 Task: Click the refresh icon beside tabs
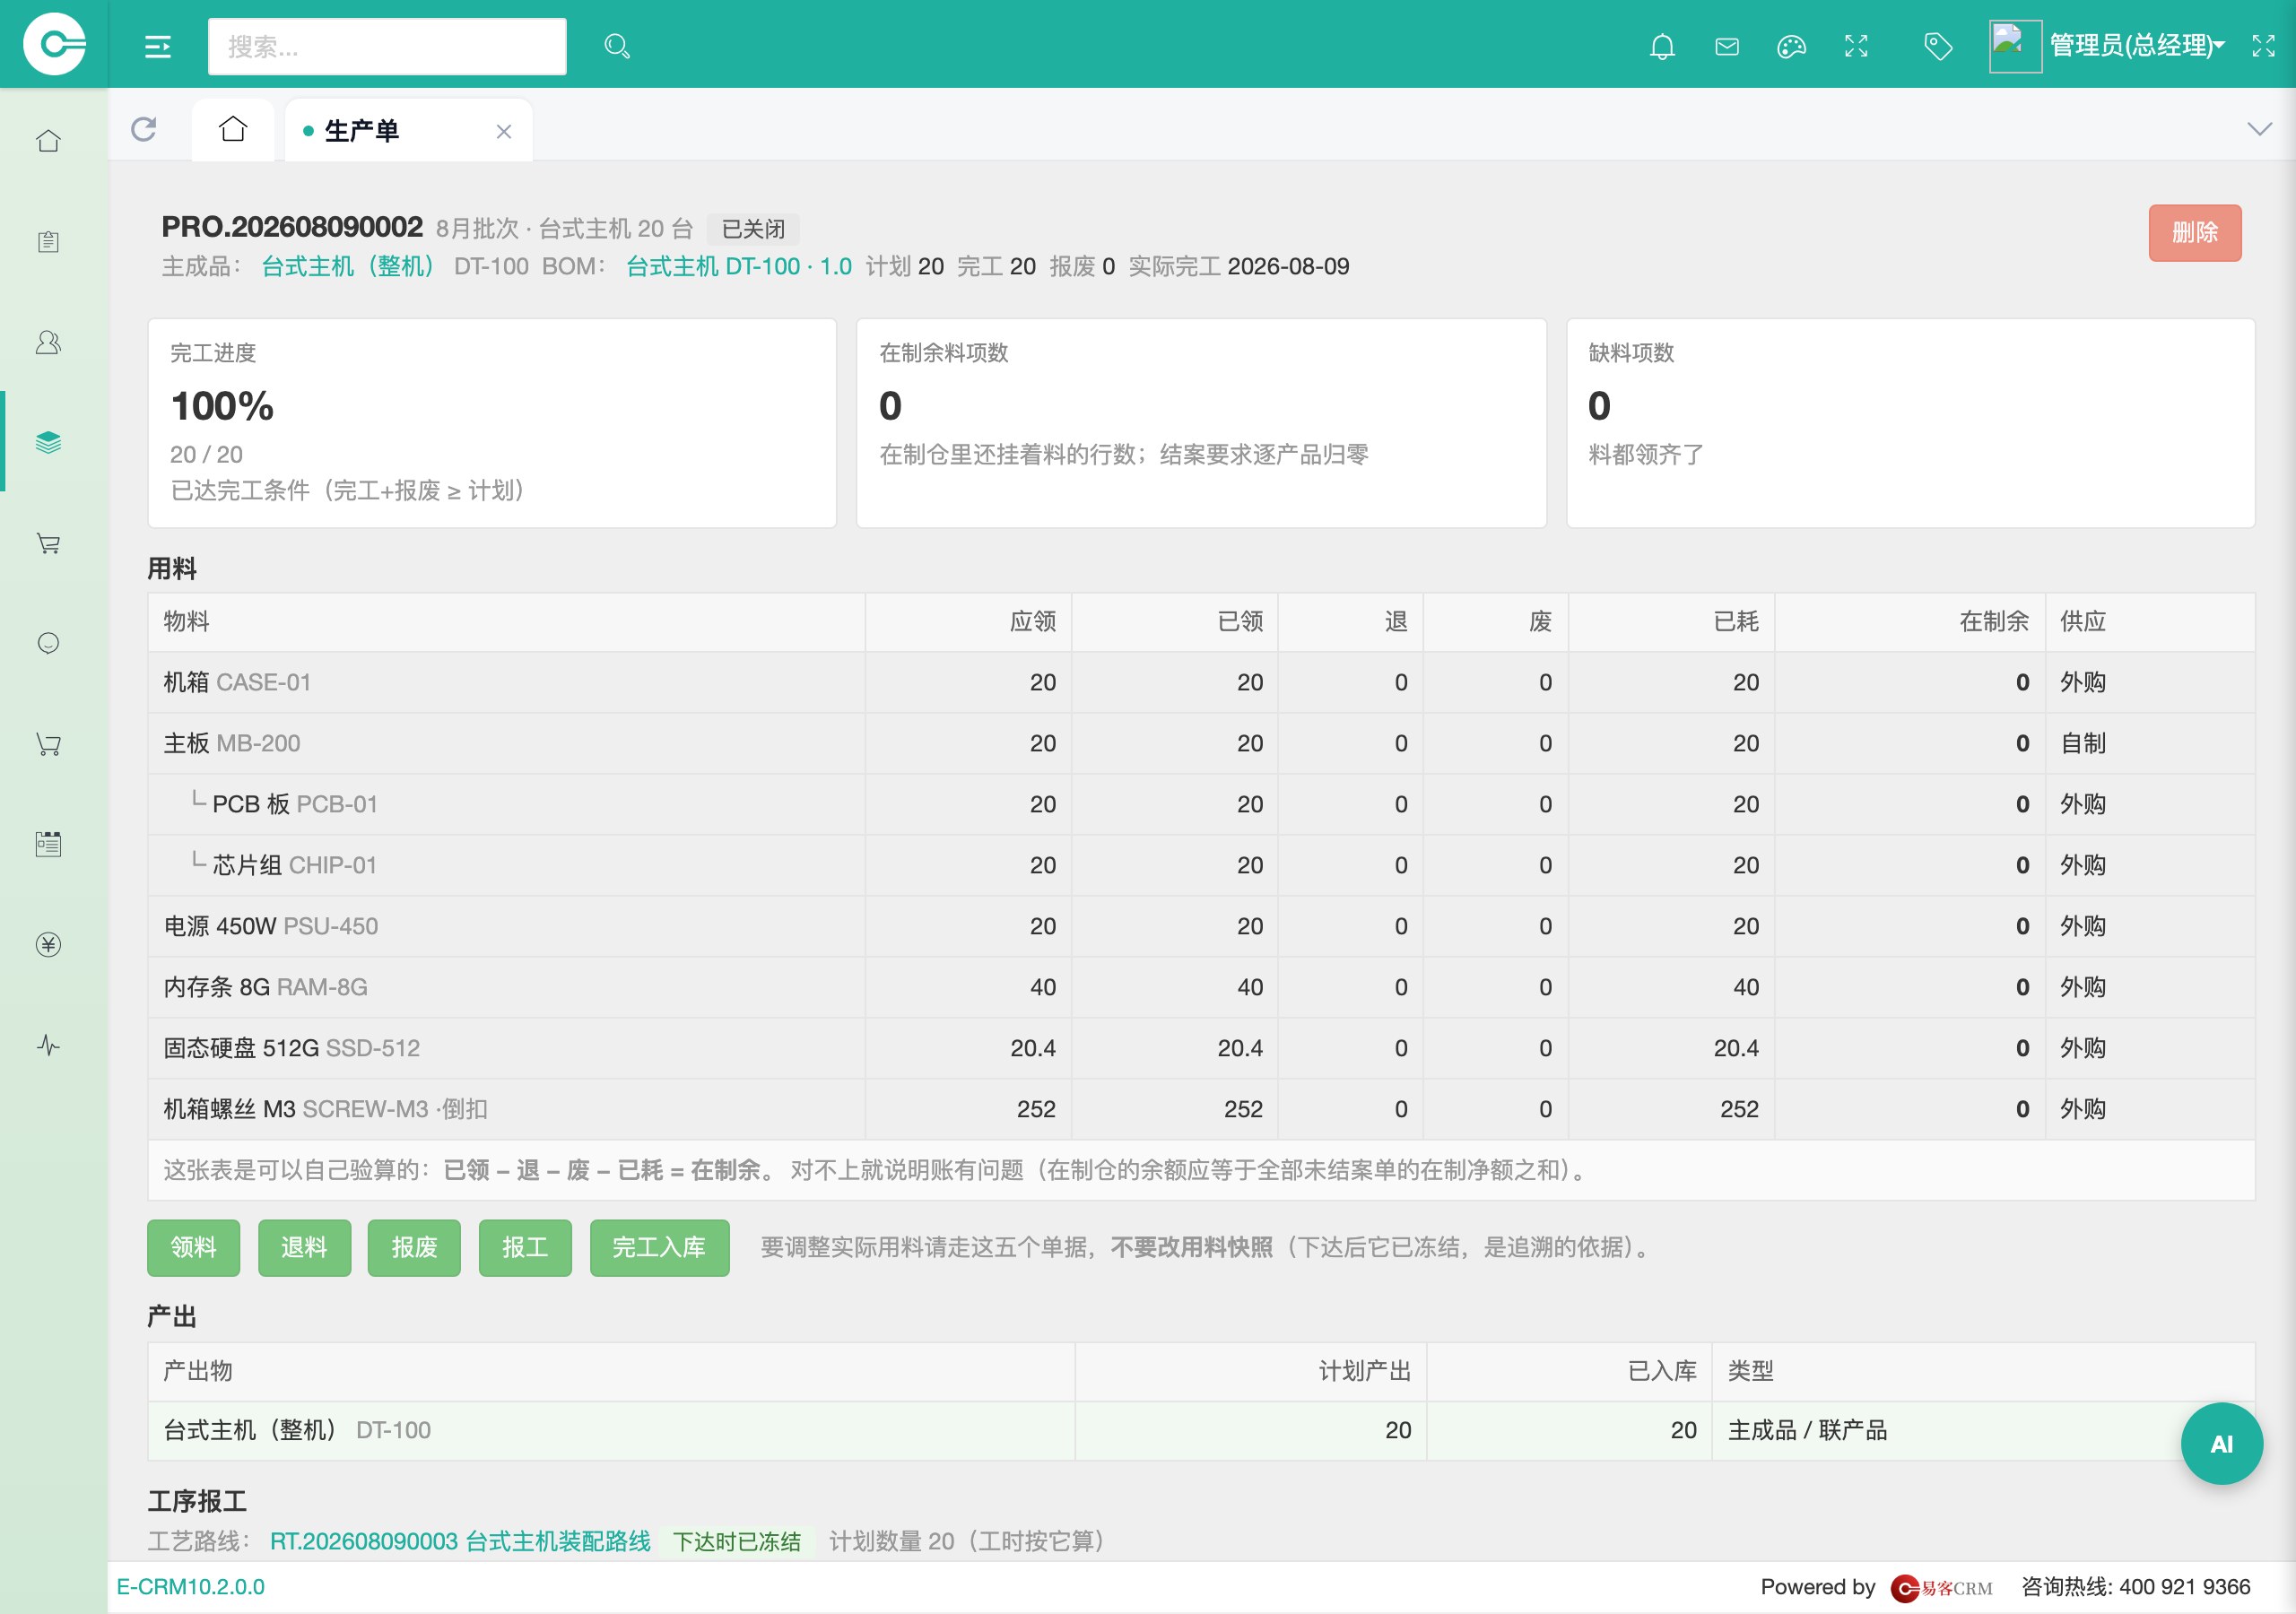144,129
